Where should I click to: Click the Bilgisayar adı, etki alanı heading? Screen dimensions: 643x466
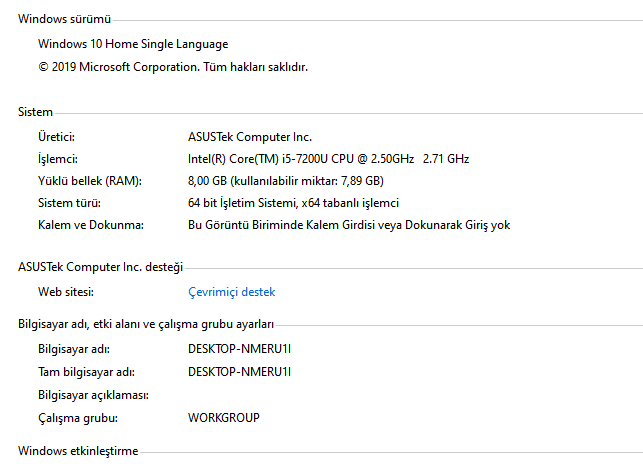[x=146, y=324]
